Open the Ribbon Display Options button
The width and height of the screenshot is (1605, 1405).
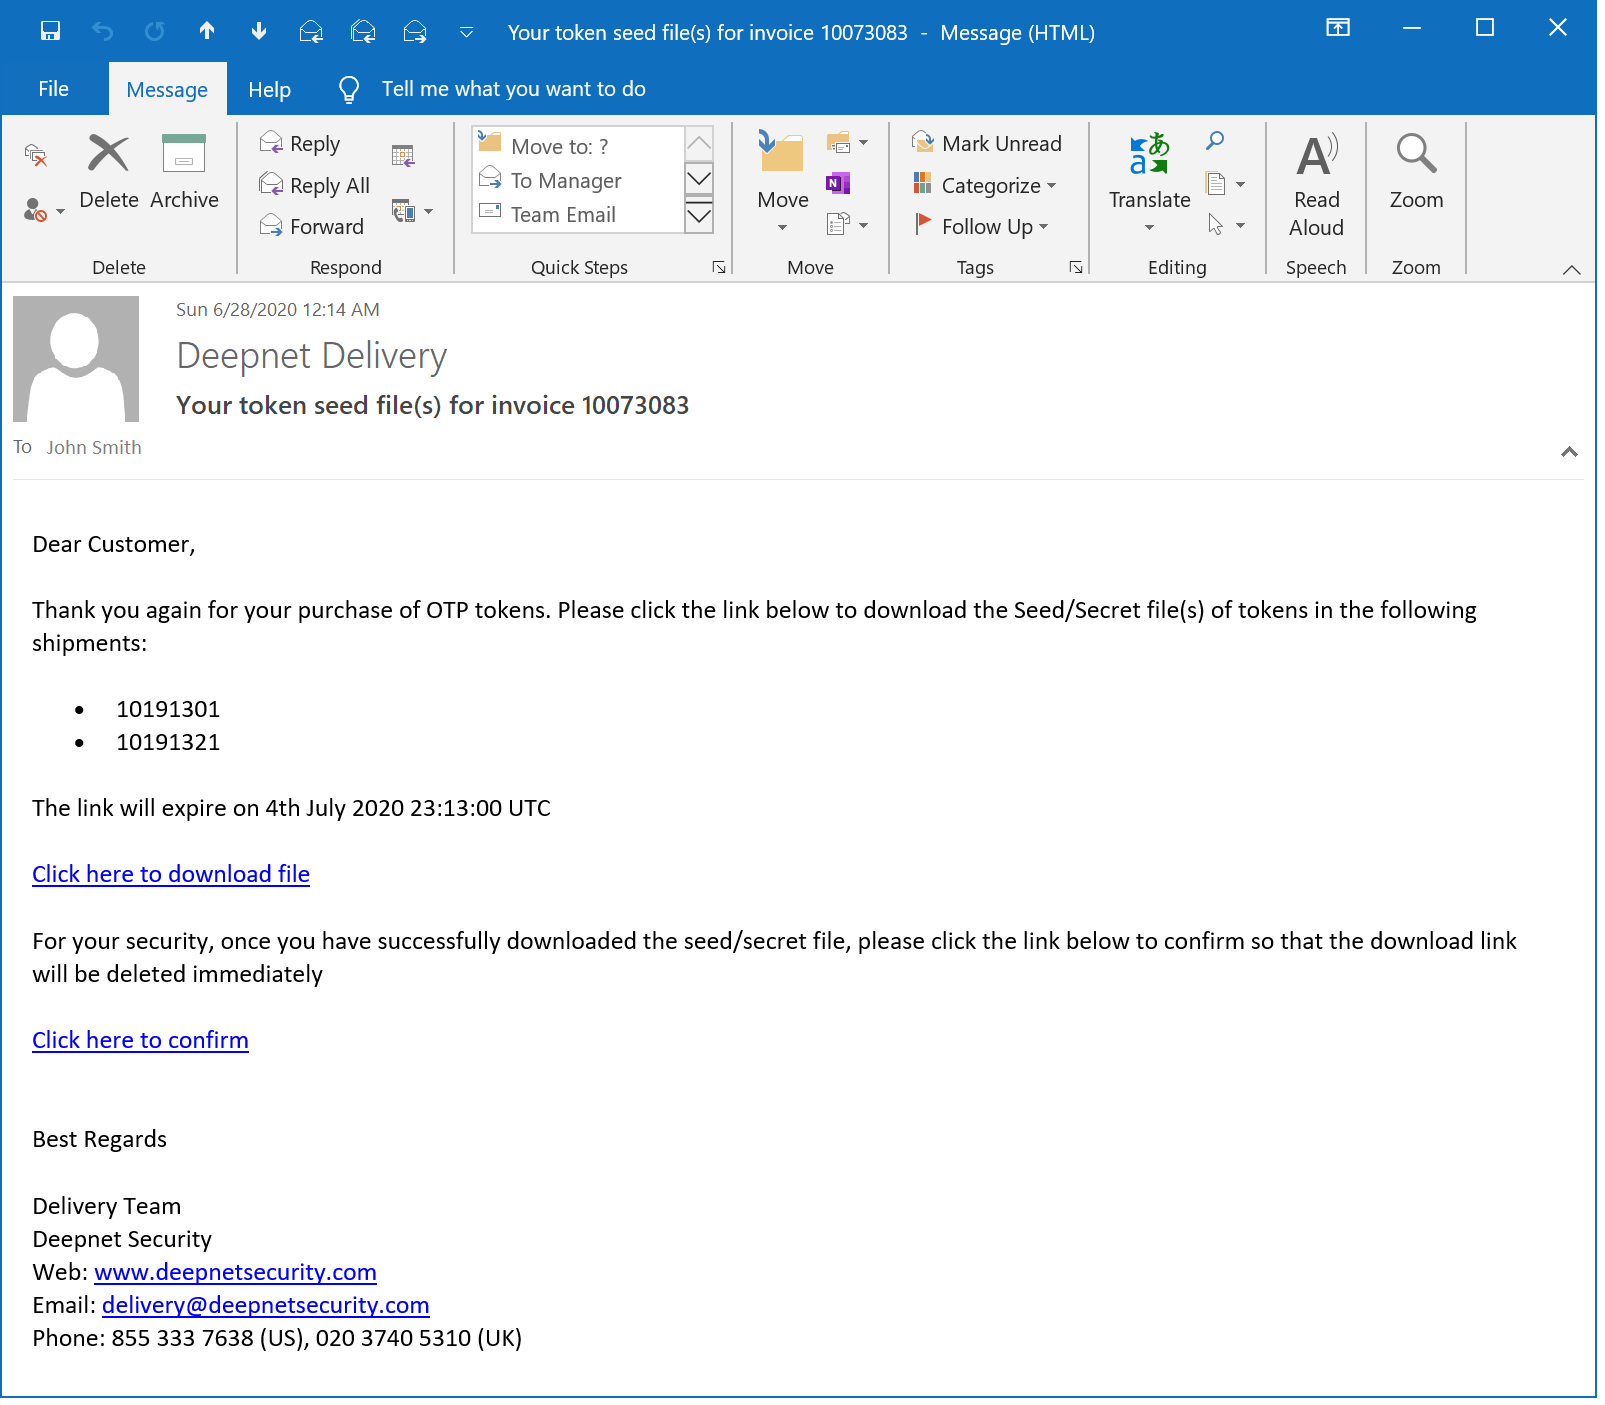(x=1338, y=28)
